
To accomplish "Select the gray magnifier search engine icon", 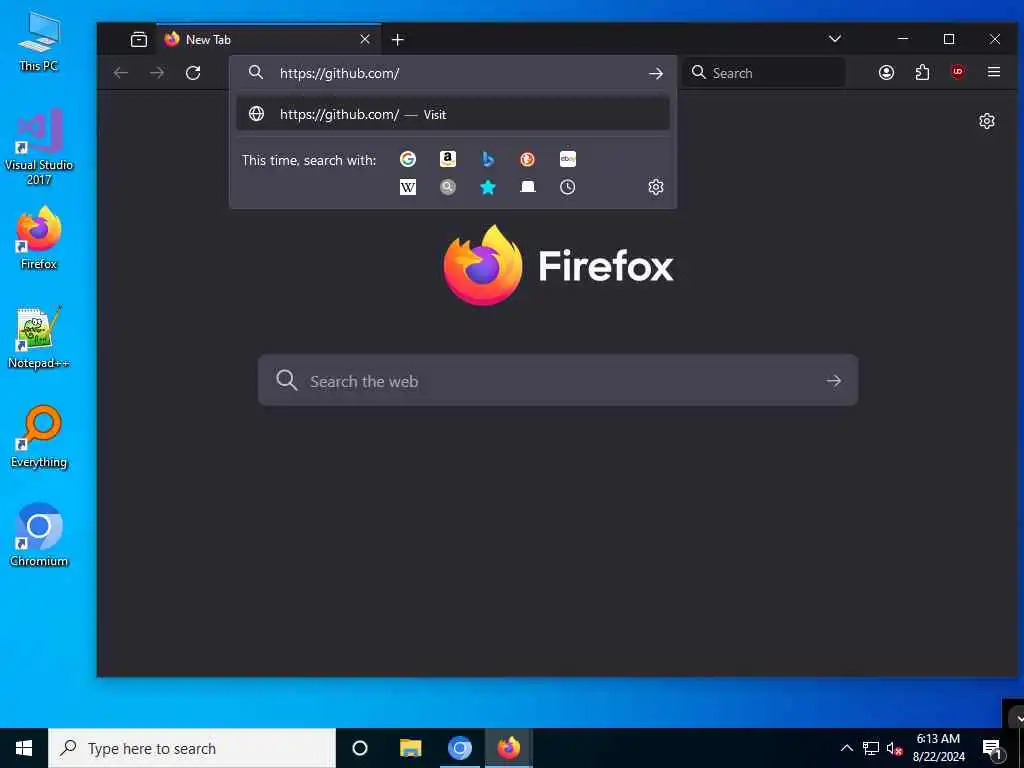I will point(447,187).
